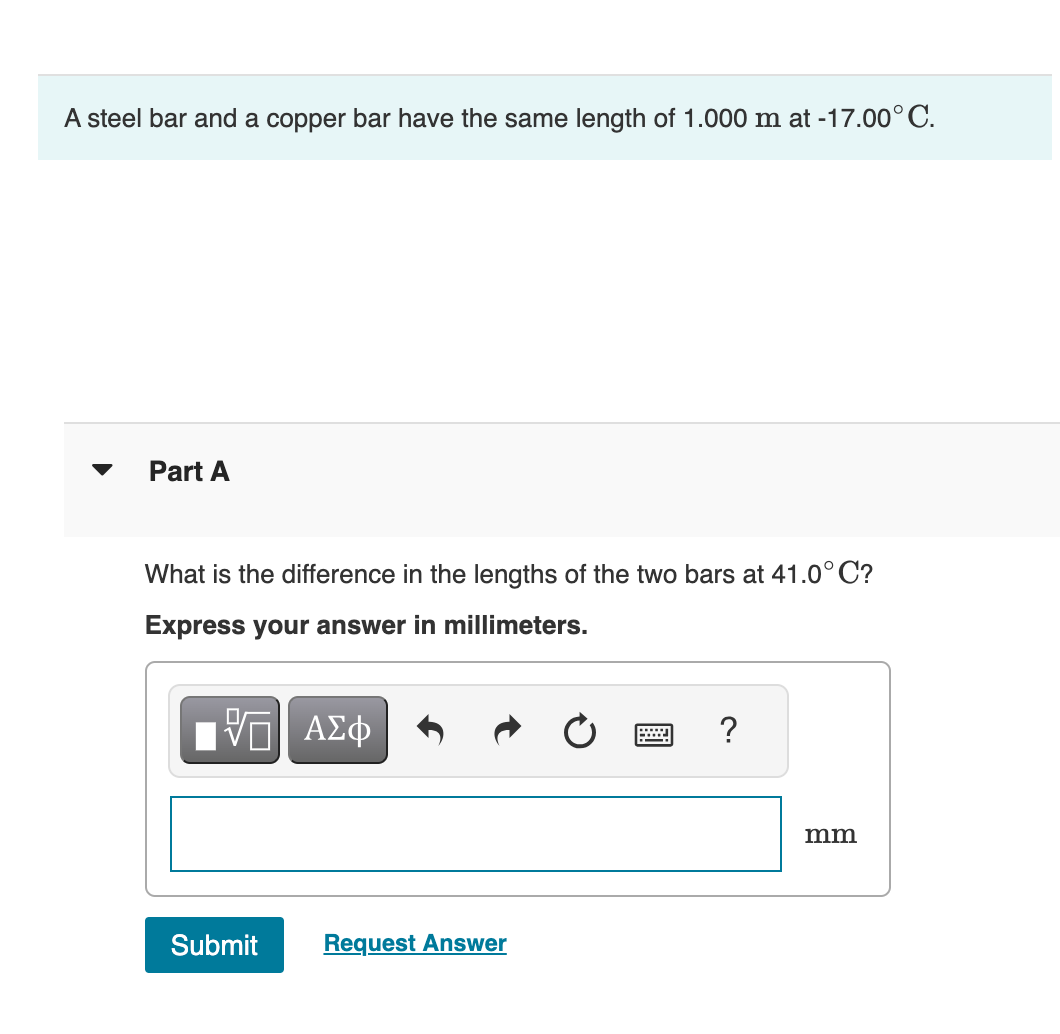
Task: Undo the last equation edit
Action: pos(430,730)
